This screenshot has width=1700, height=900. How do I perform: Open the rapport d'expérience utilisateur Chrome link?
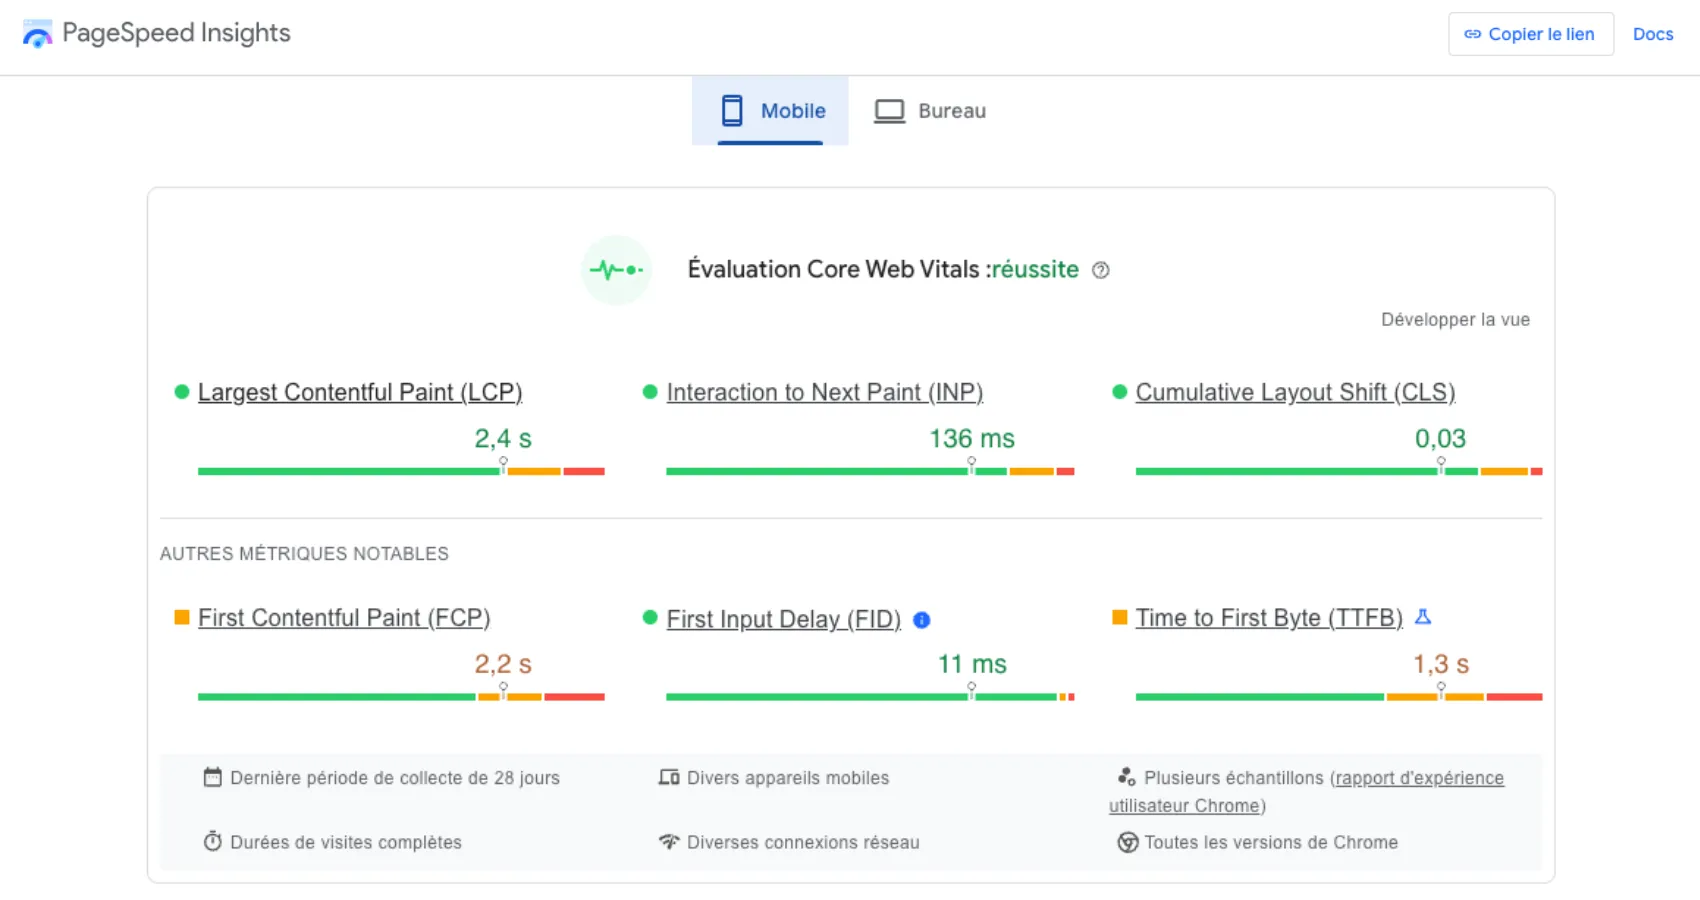1418,777
